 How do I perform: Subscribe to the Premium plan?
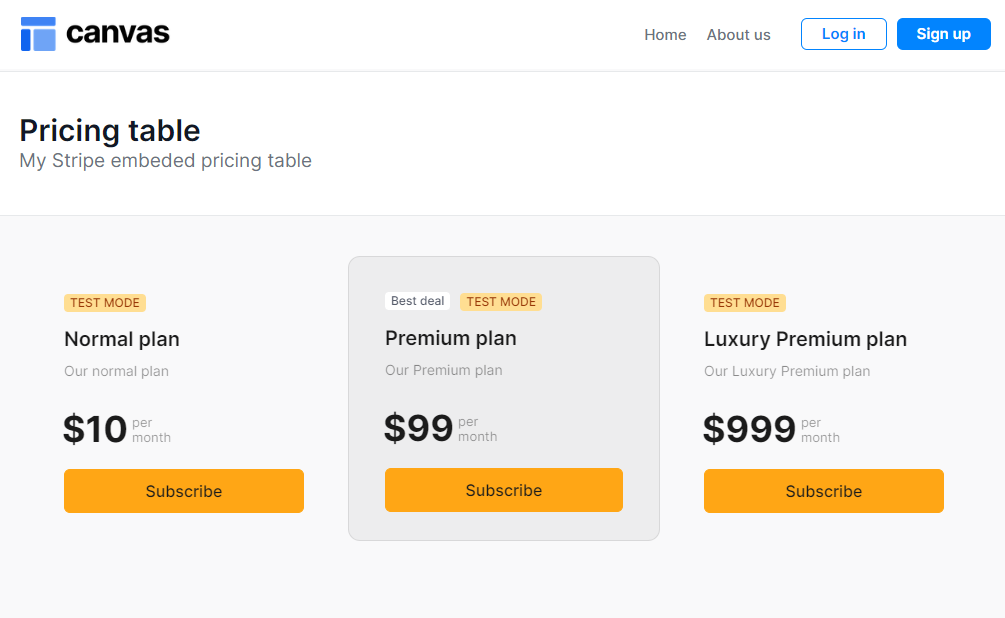pyautogui.click(x=504, y=490)
